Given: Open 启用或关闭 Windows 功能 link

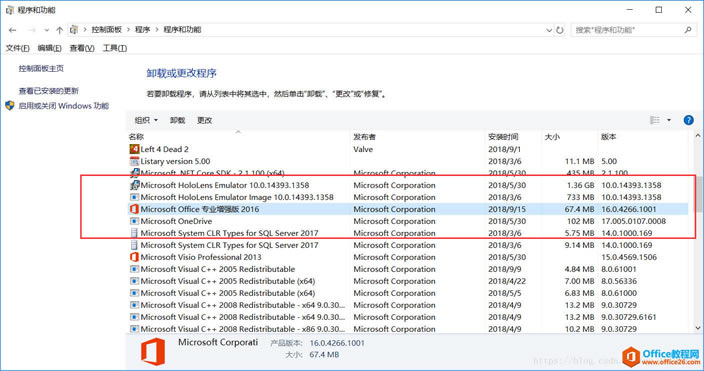Looking at the screenshot, I should (x=64, y=106).
